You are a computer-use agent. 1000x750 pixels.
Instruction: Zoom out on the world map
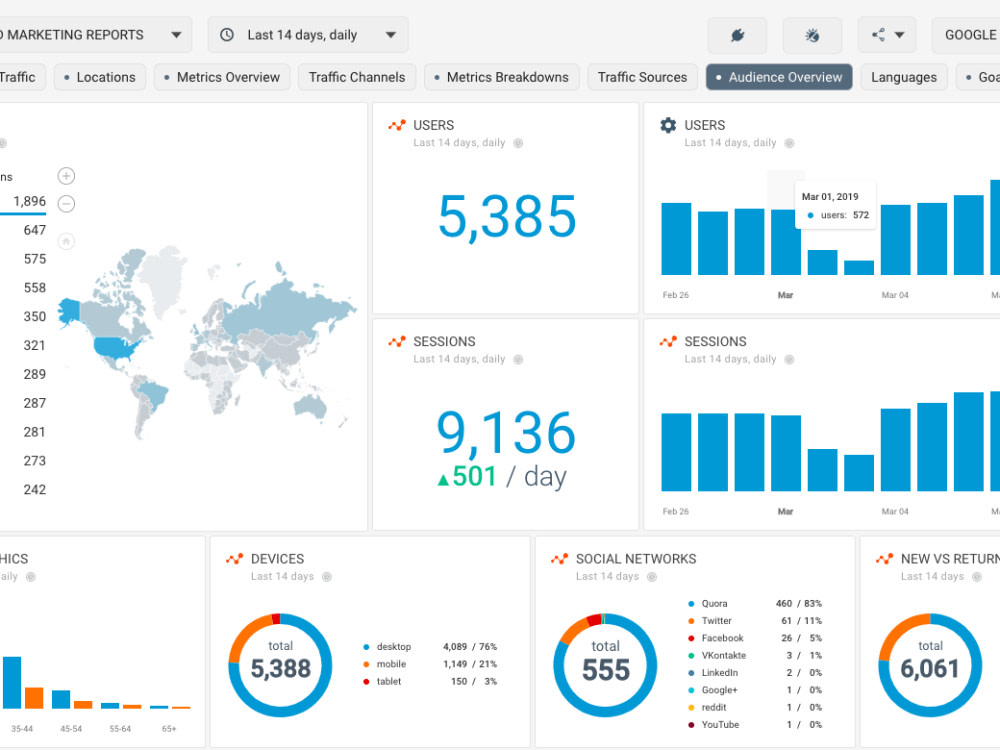[66, 203]
